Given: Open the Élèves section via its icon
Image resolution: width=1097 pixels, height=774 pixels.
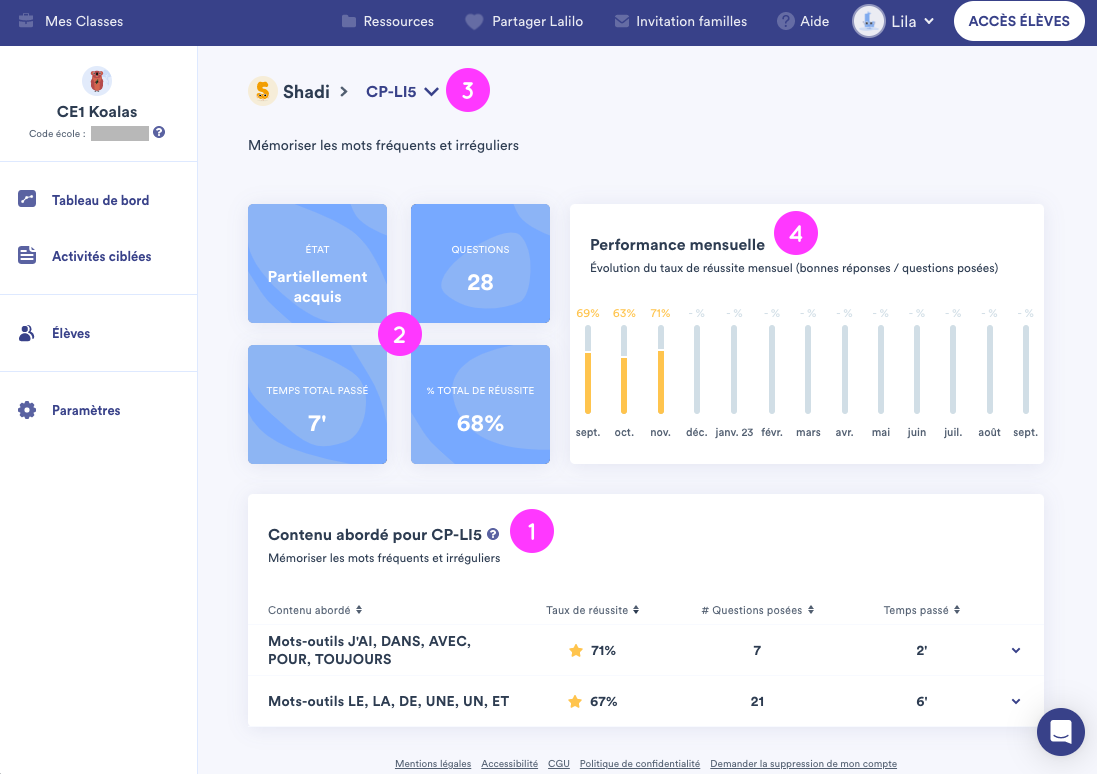Looking at the screenshot, I should [x=26, y=332].
